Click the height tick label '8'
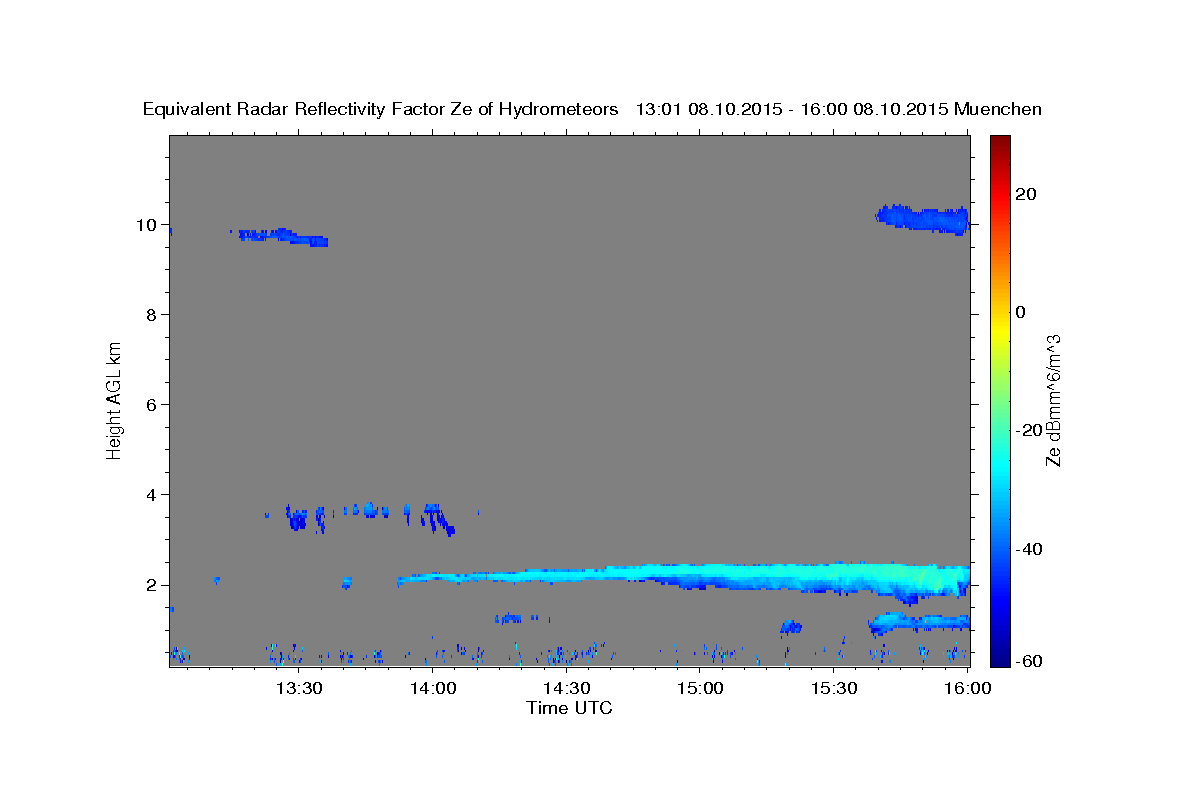The height and width of the screenshot is (800, 1200). 150,314
